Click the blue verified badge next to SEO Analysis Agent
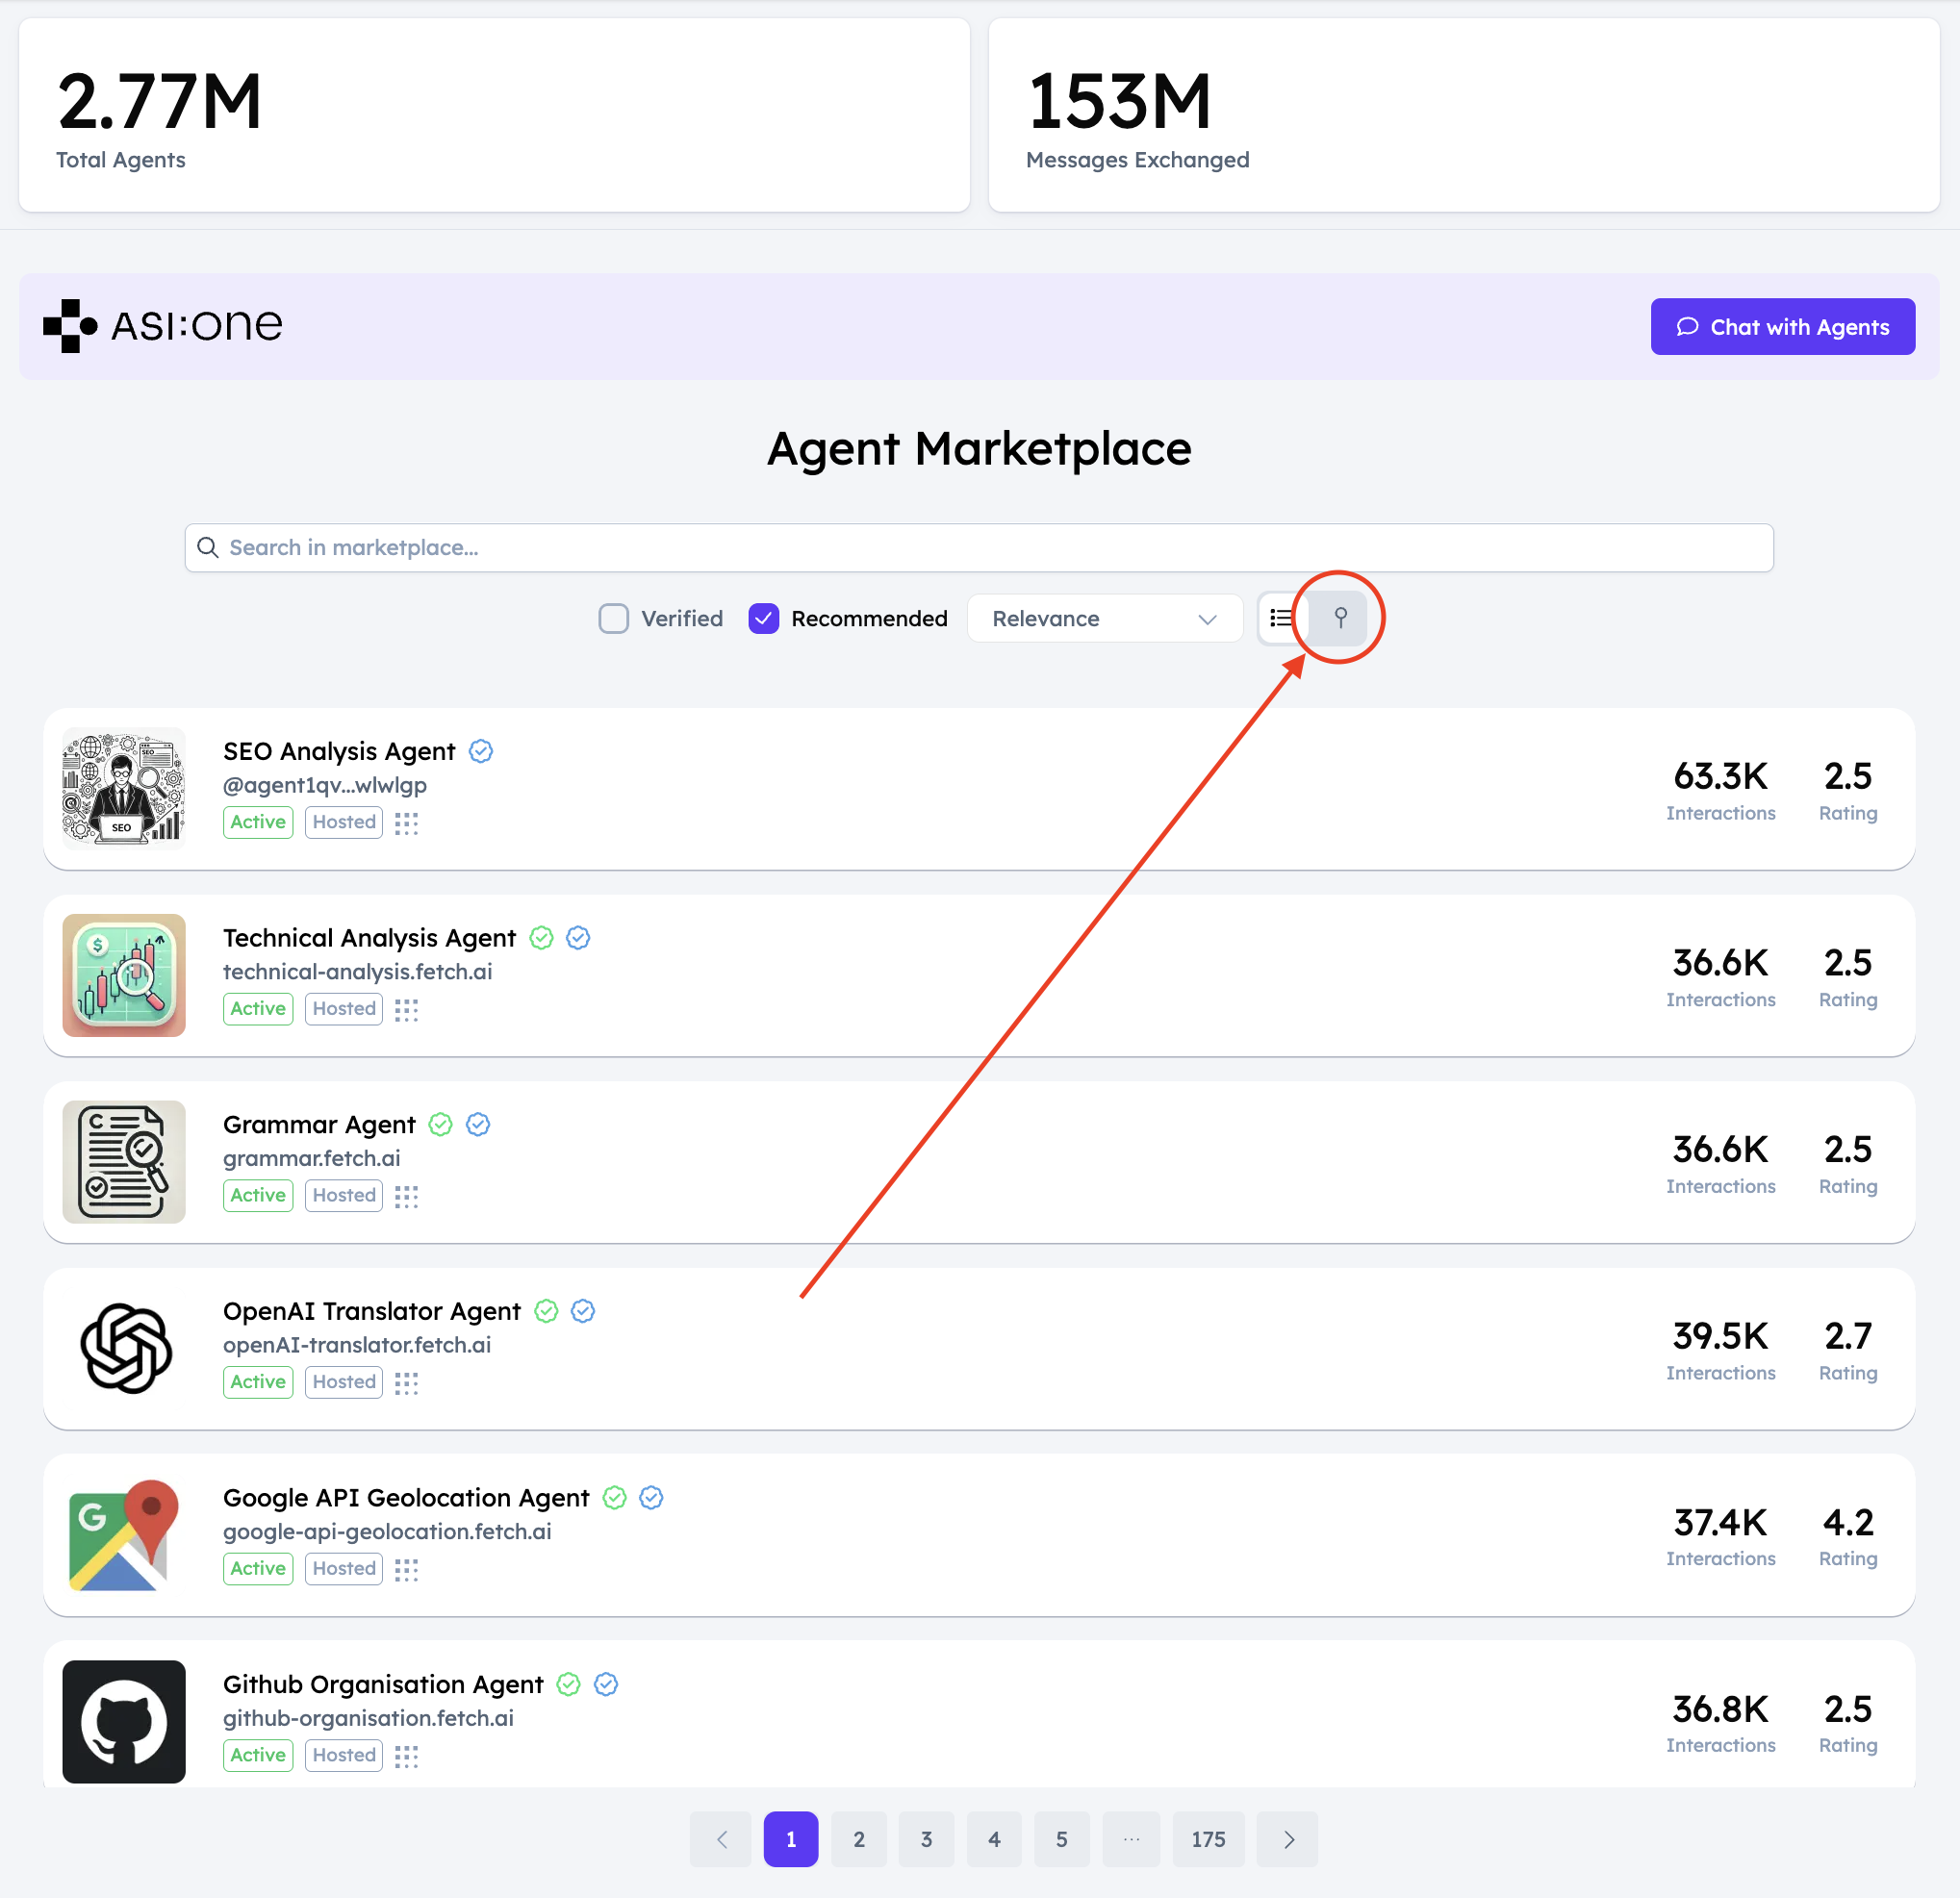The height and width of the screenshot is (1898, 1960). click(481, 751)
